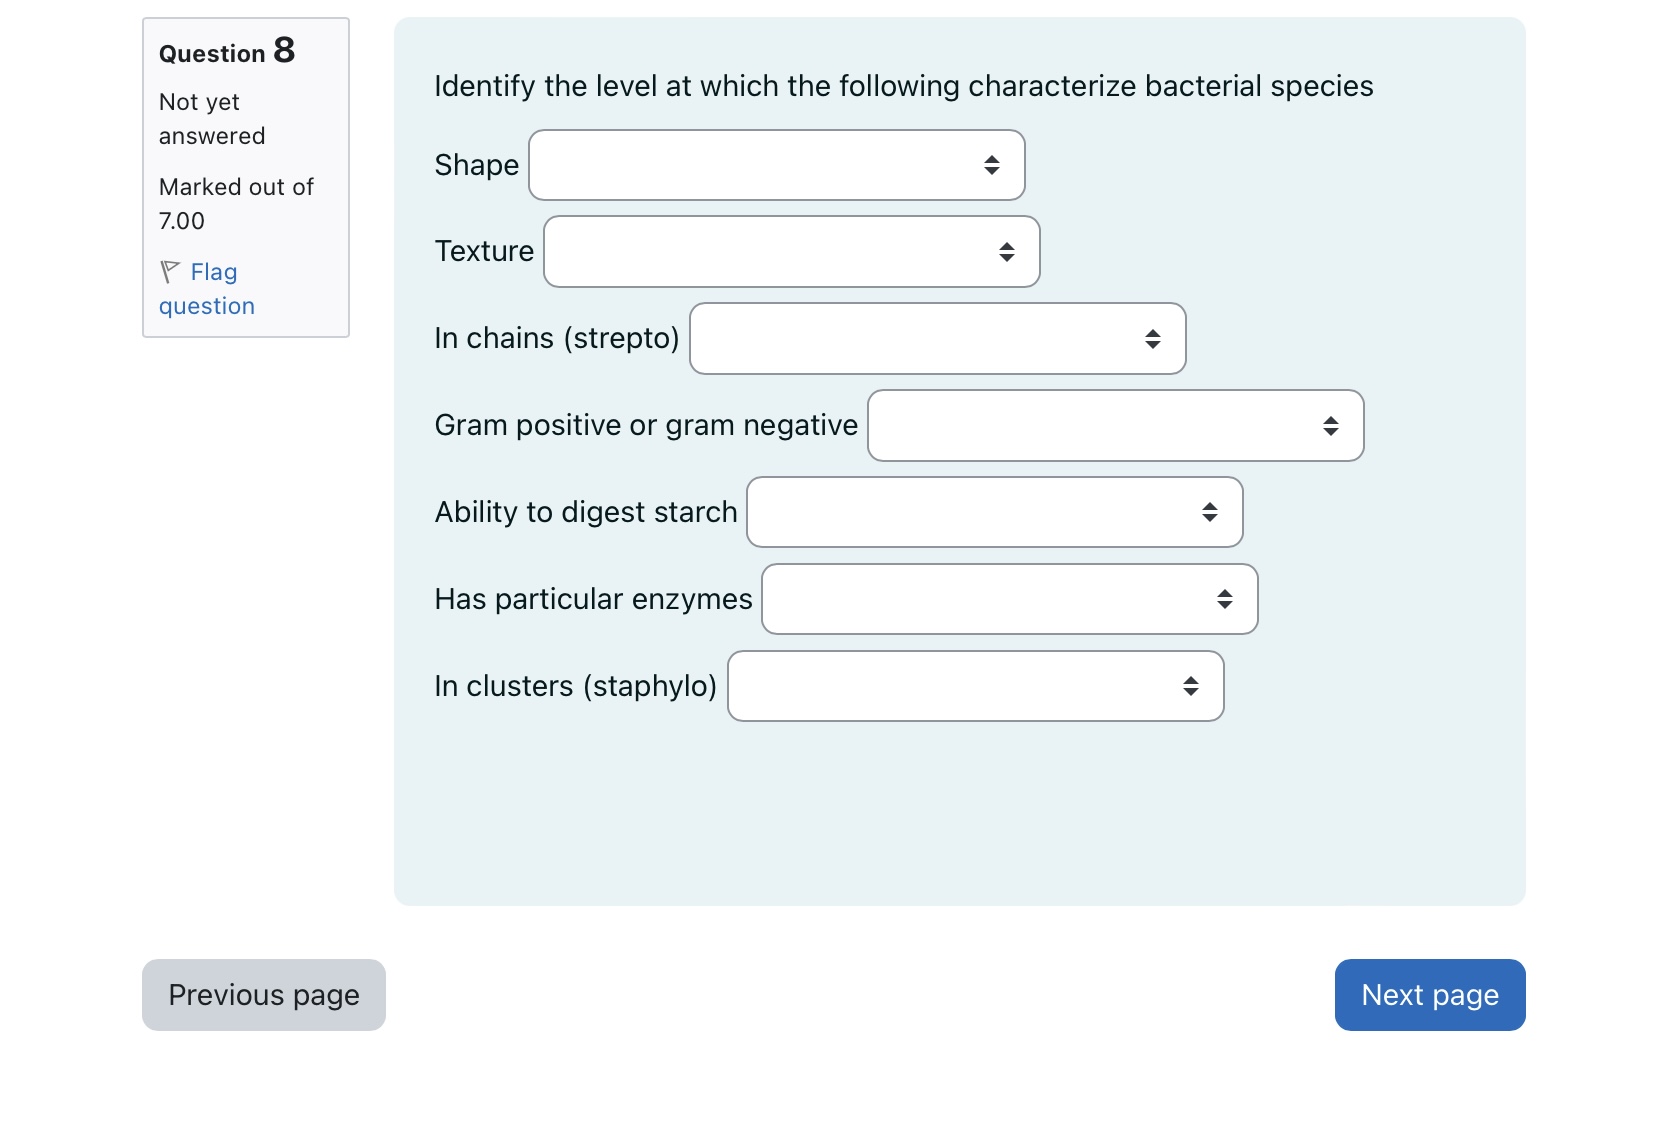Click the Texture label
This screenshot has width=1668, height=1131.
click(485, 251)
